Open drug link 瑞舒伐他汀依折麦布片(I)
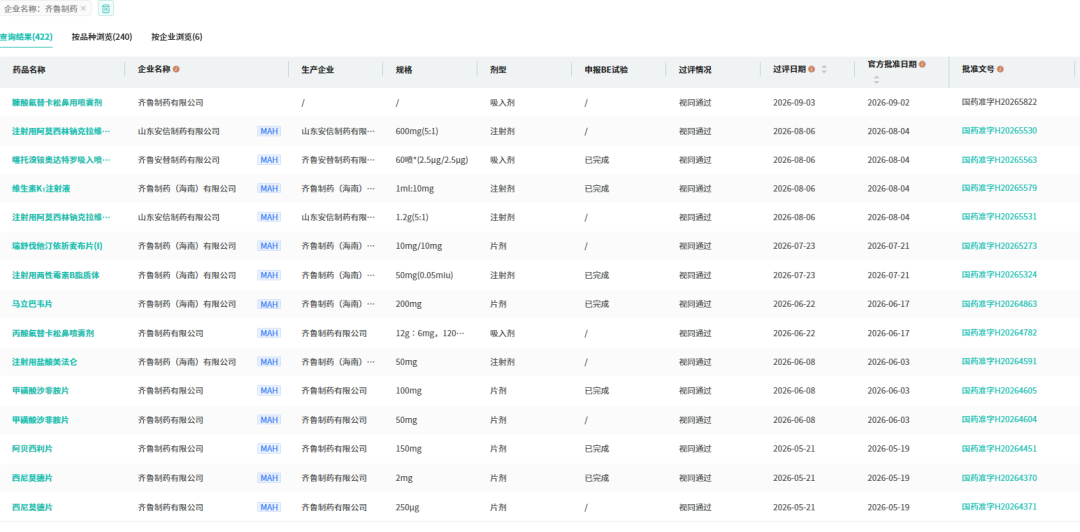This screenshot has height=532, width=1080. point(57,246)
